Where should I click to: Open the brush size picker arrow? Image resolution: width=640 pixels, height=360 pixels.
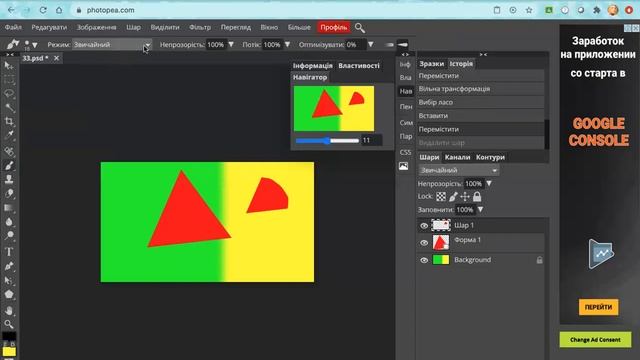35,45
